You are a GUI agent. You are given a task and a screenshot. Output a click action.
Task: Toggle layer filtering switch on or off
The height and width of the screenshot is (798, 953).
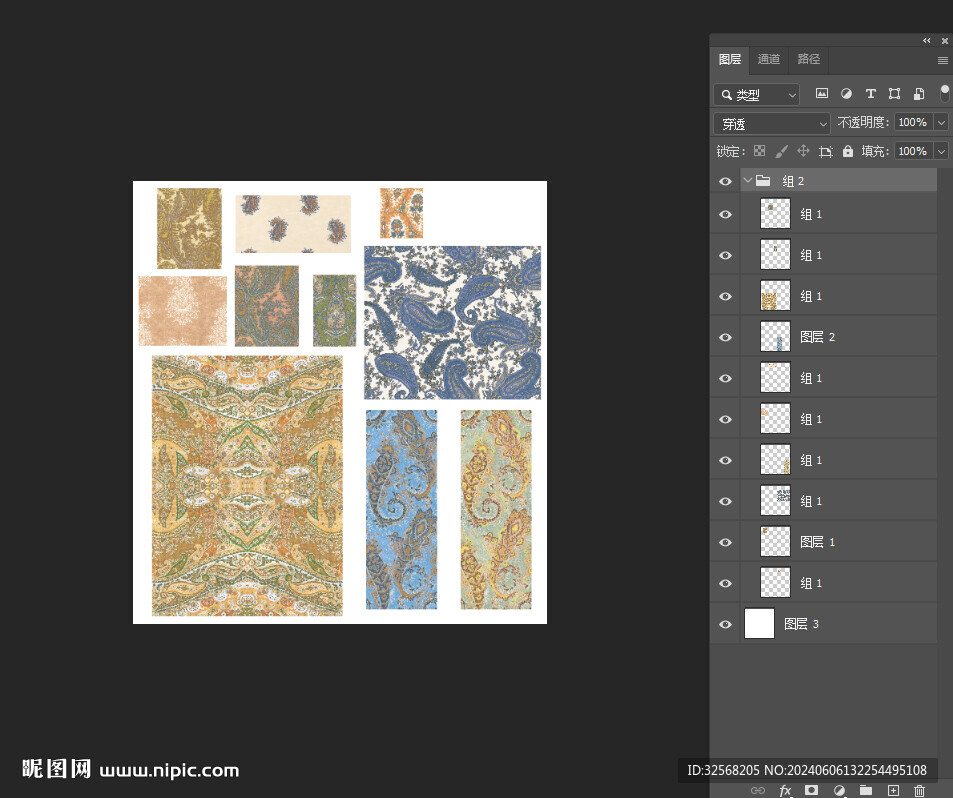944,93
